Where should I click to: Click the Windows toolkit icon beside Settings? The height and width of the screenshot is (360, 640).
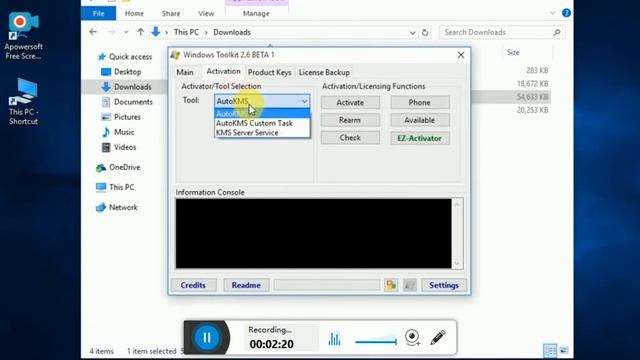410,285
